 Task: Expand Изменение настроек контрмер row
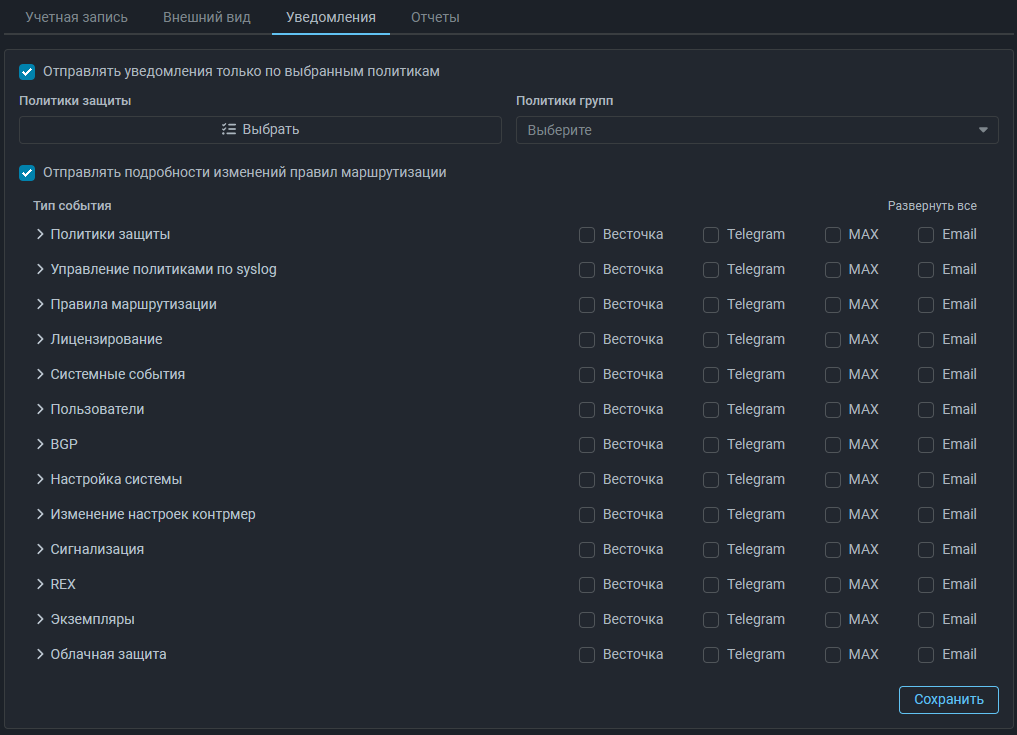[x=40, y=514]
